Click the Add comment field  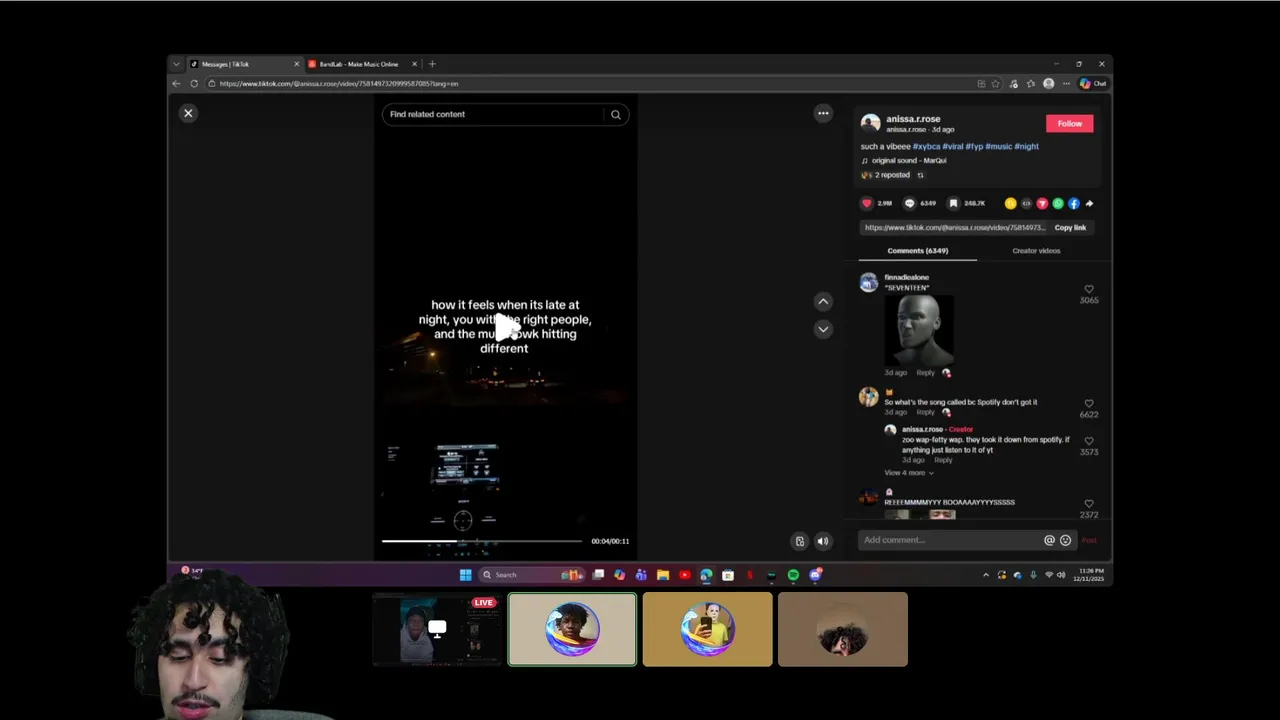click(x=950, y=540)
